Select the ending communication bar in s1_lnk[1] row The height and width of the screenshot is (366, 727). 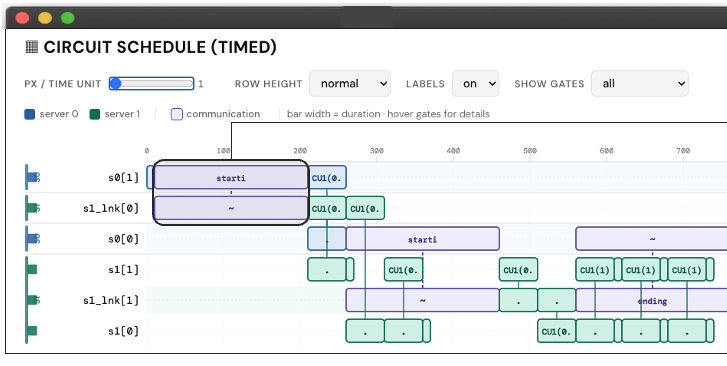(x=651, y=300)
